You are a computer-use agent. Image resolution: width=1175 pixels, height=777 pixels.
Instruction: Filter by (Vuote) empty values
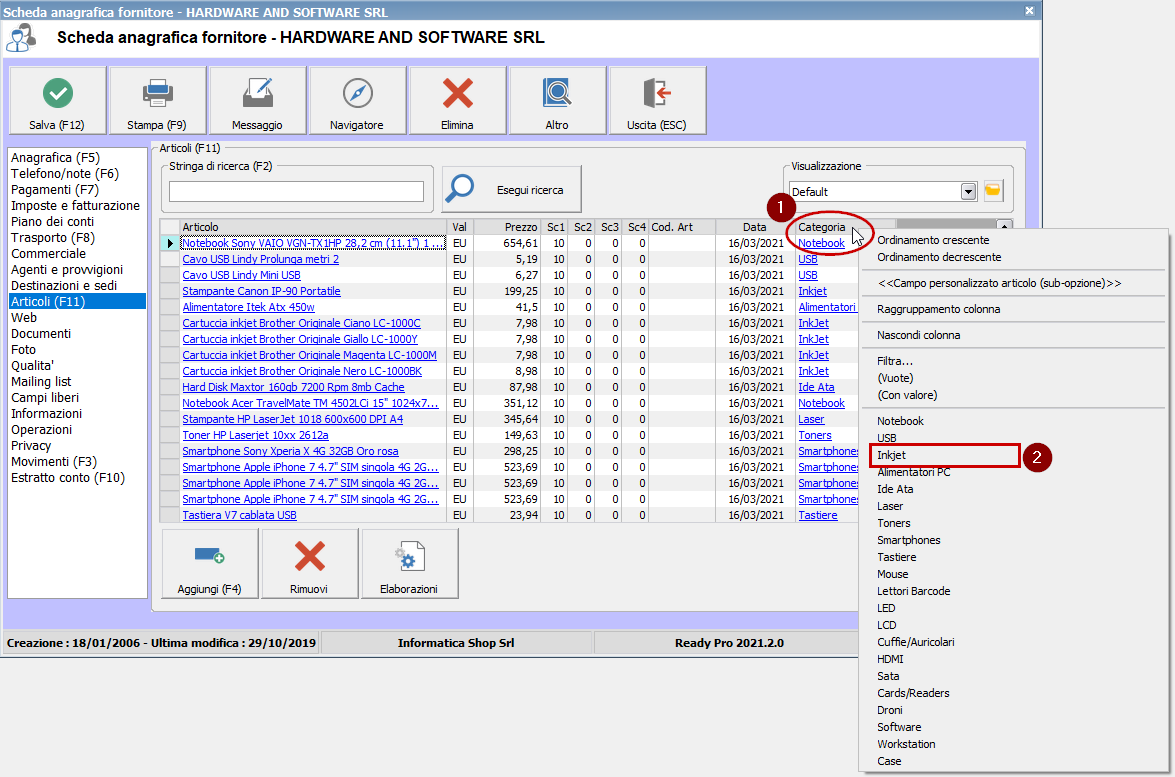pyautogui.click(x=895, y=378)
